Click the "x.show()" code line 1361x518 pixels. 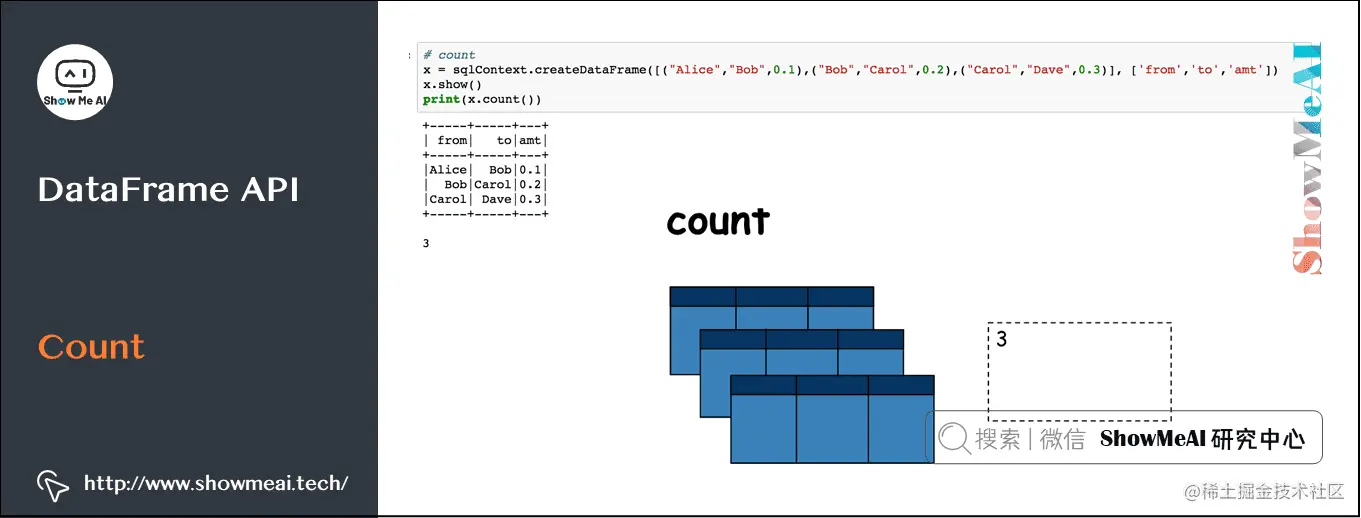pos(451,85)
